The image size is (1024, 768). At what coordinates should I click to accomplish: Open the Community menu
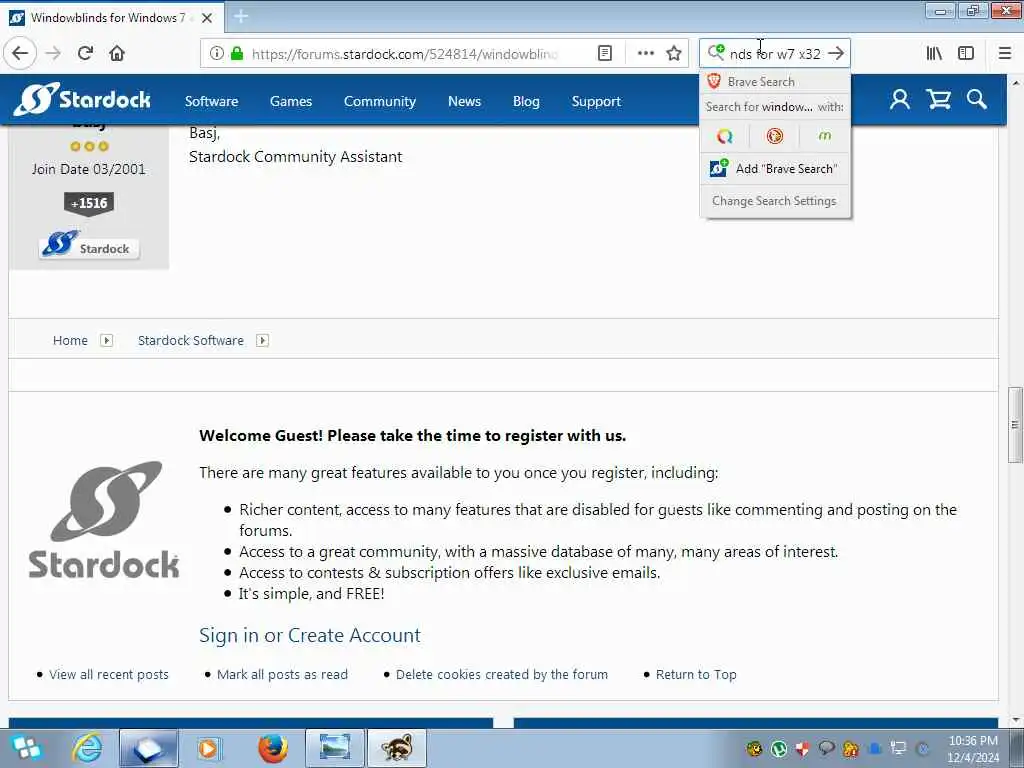[x=379, y=101]
